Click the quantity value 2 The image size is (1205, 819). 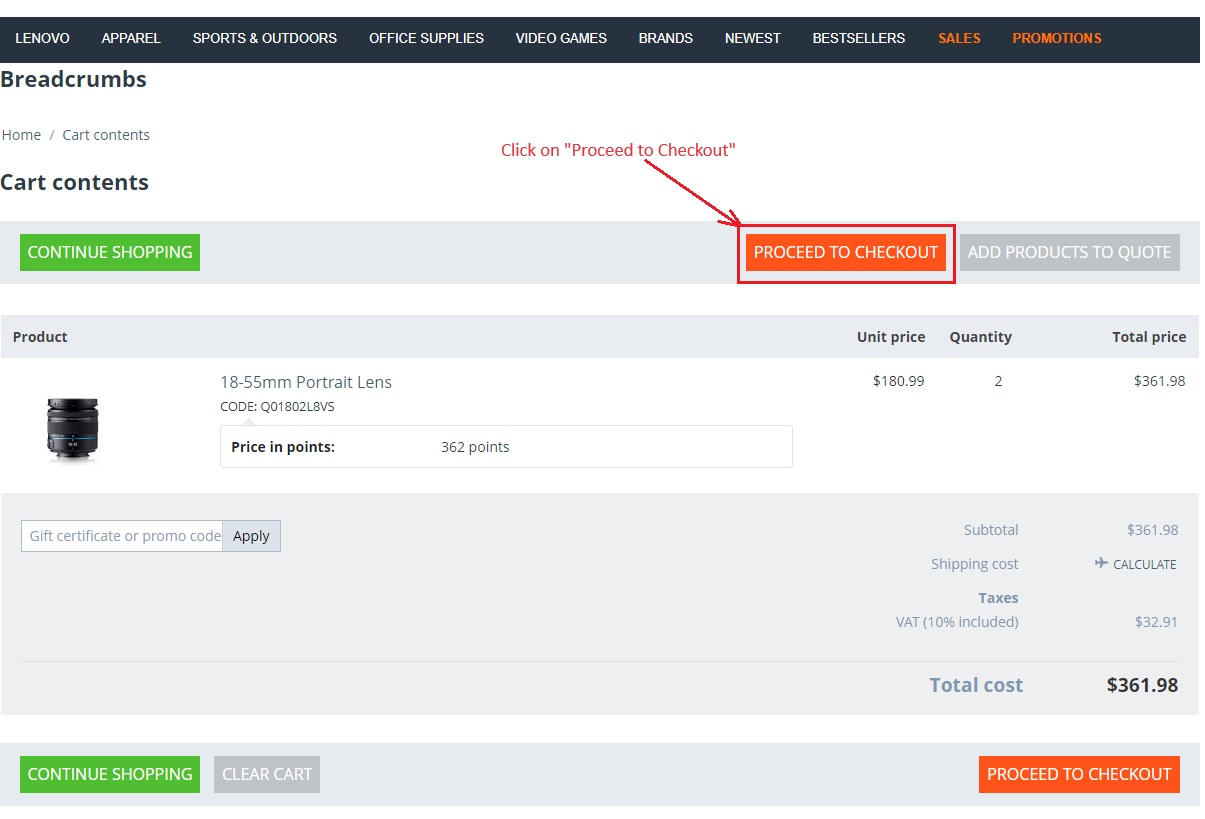pos(998,381)
